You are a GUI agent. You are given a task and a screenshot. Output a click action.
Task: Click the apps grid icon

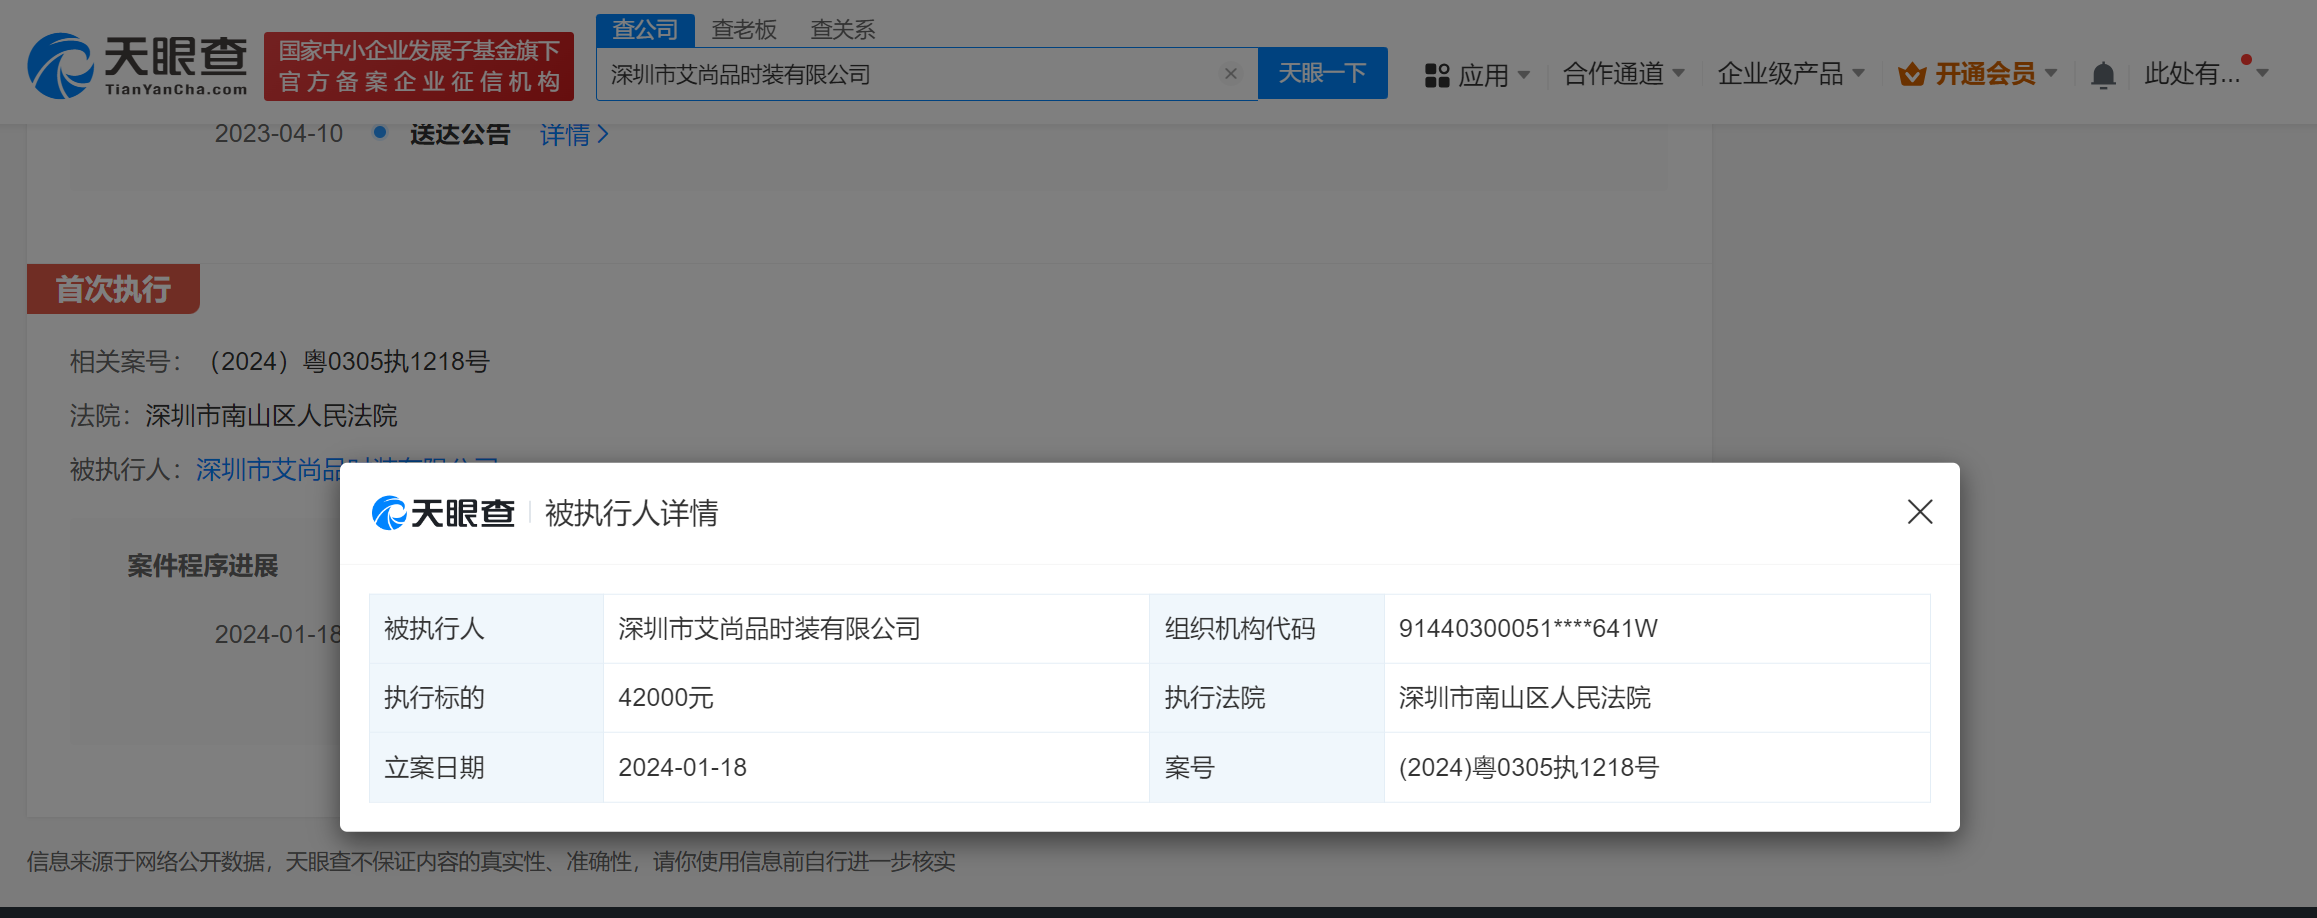tap(1437, 75)
